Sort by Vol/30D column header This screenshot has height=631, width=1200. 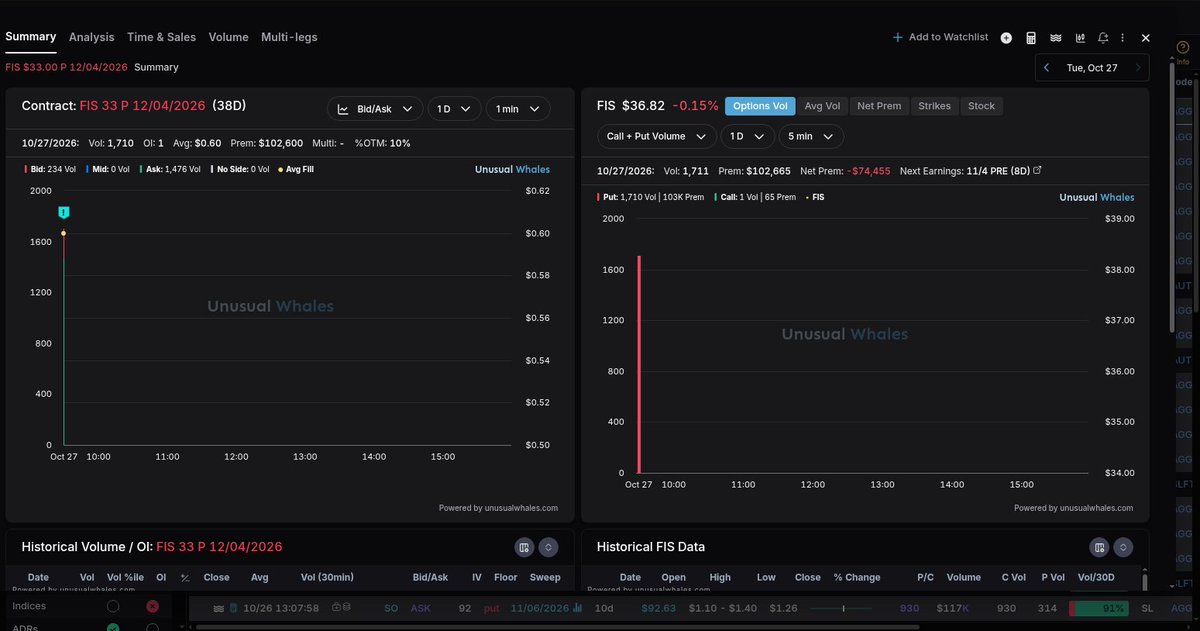click(1097, 577)
